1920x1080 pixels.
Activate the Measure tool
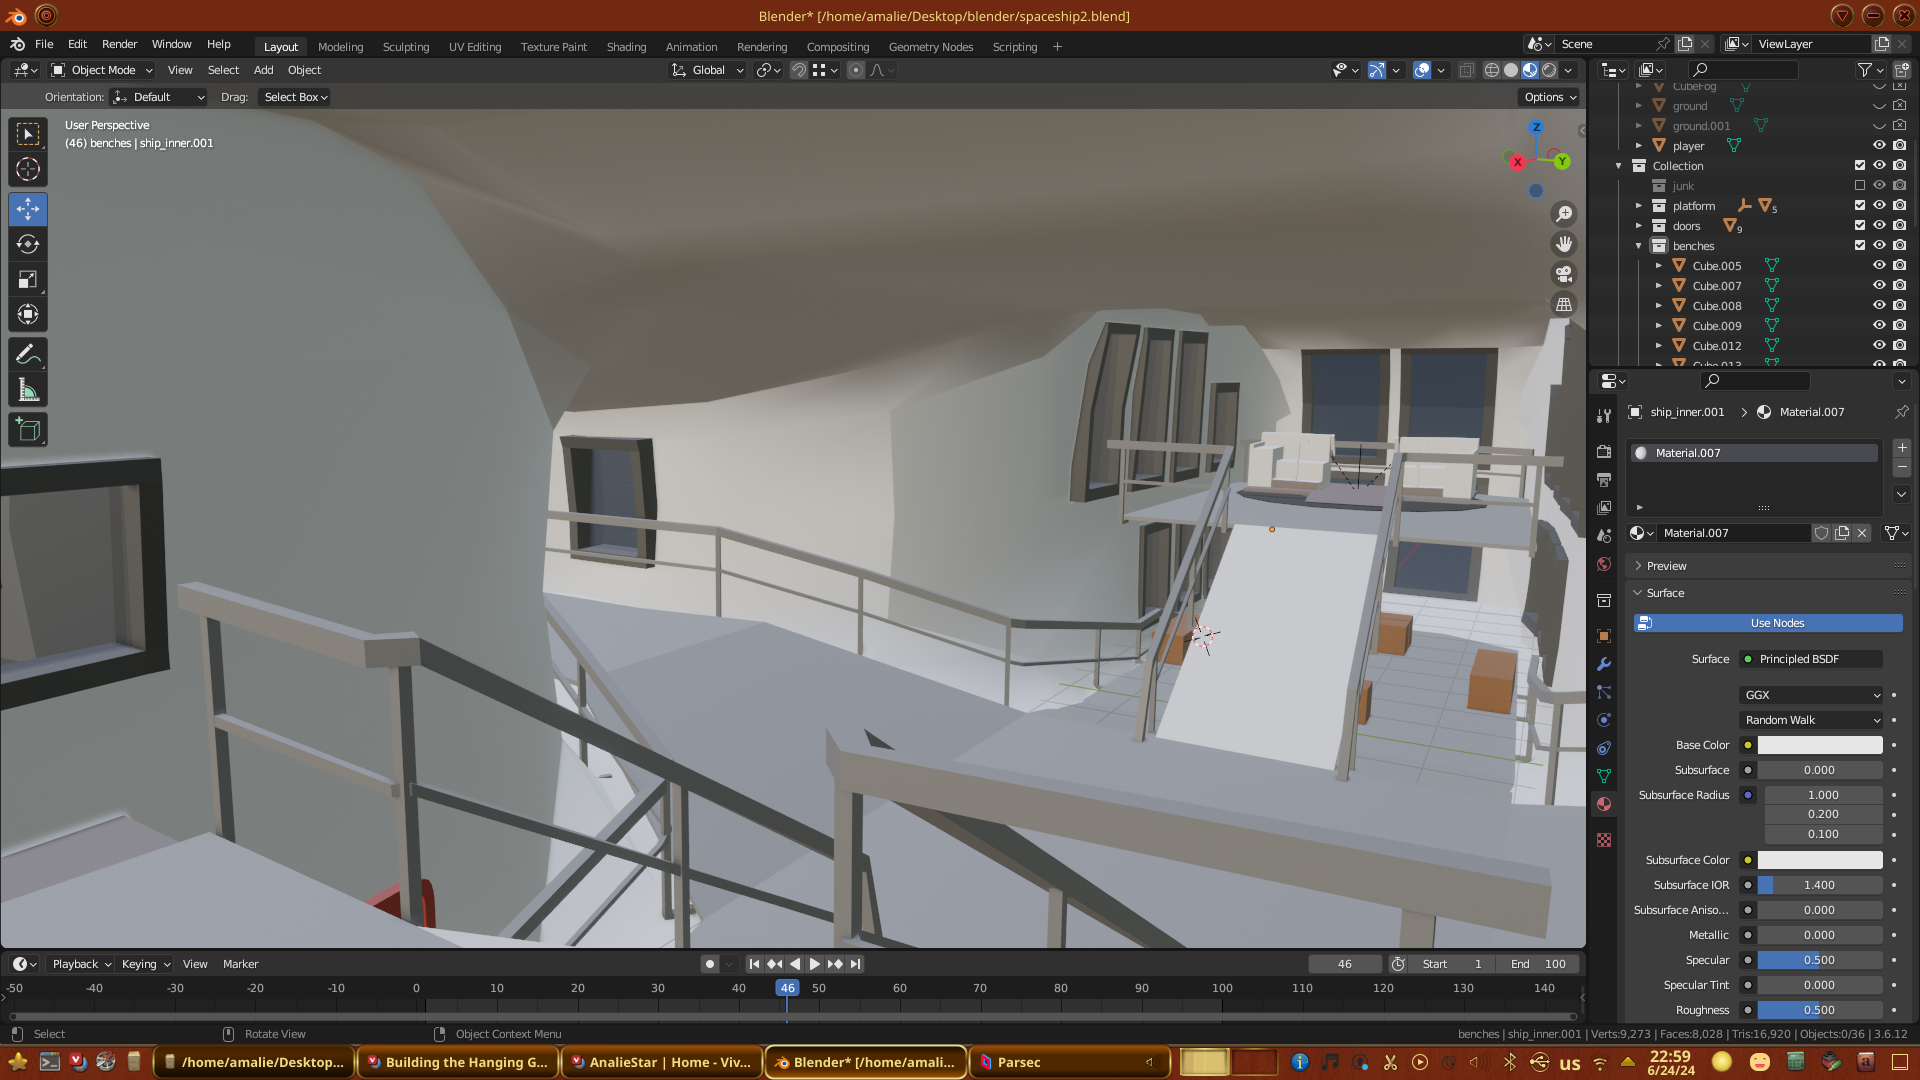point(28,391)
